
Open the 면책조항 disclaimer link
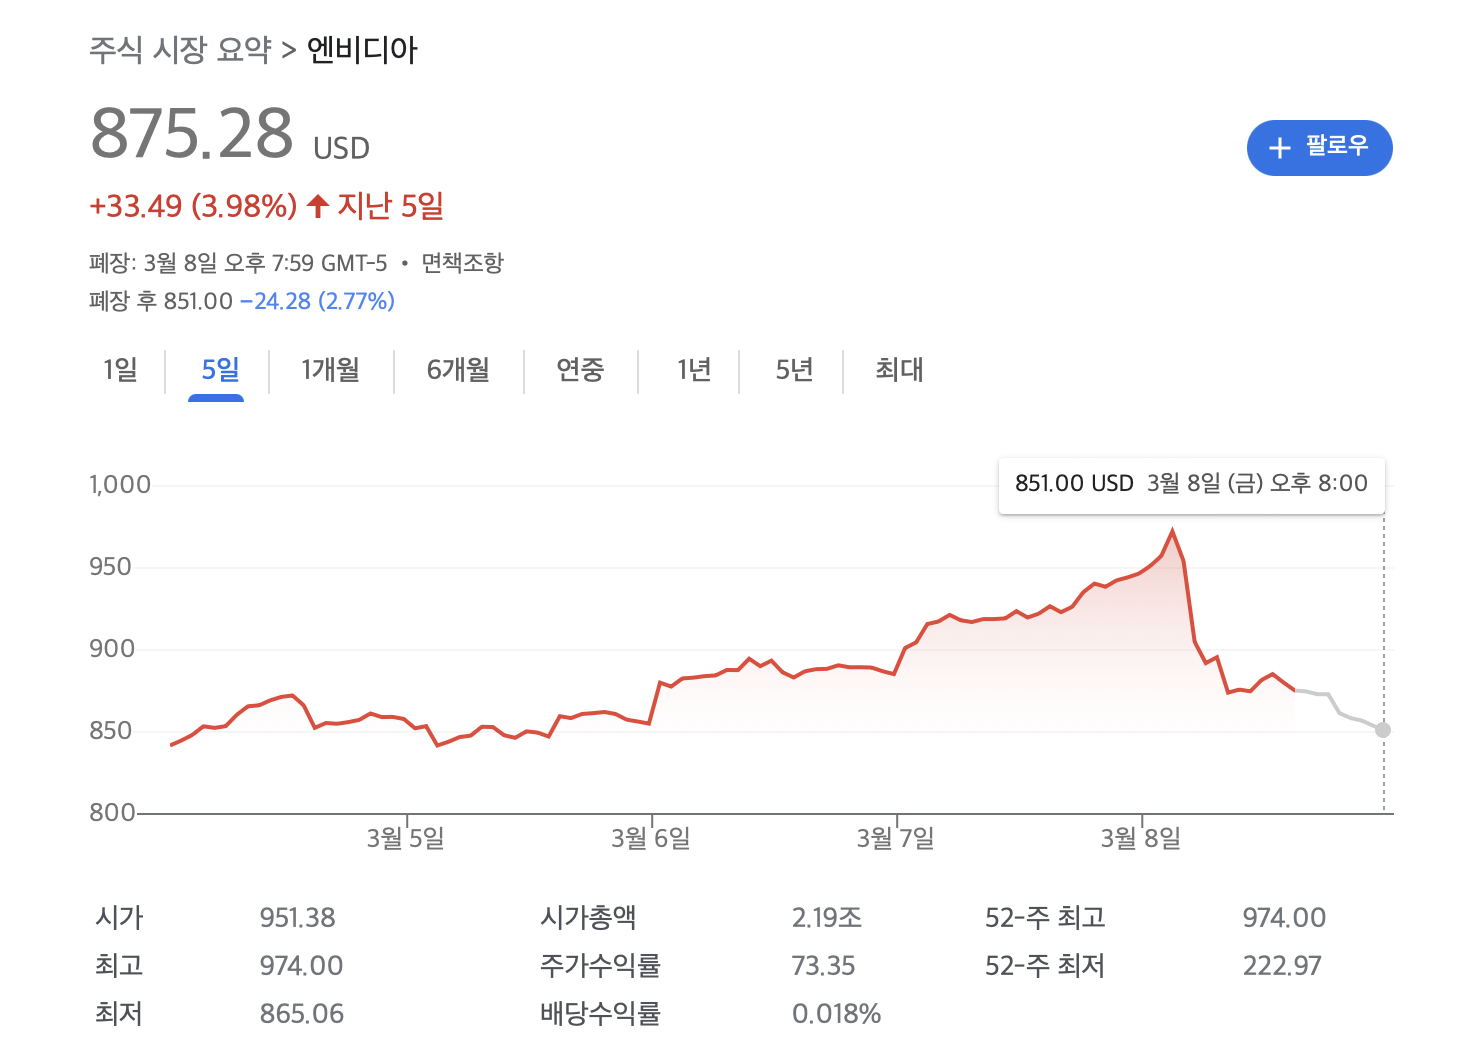pos(462,263)
